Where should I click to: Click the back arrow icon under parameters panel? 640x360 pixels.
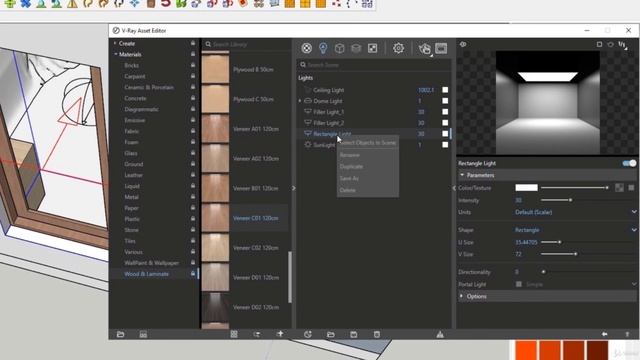(604, 334)
